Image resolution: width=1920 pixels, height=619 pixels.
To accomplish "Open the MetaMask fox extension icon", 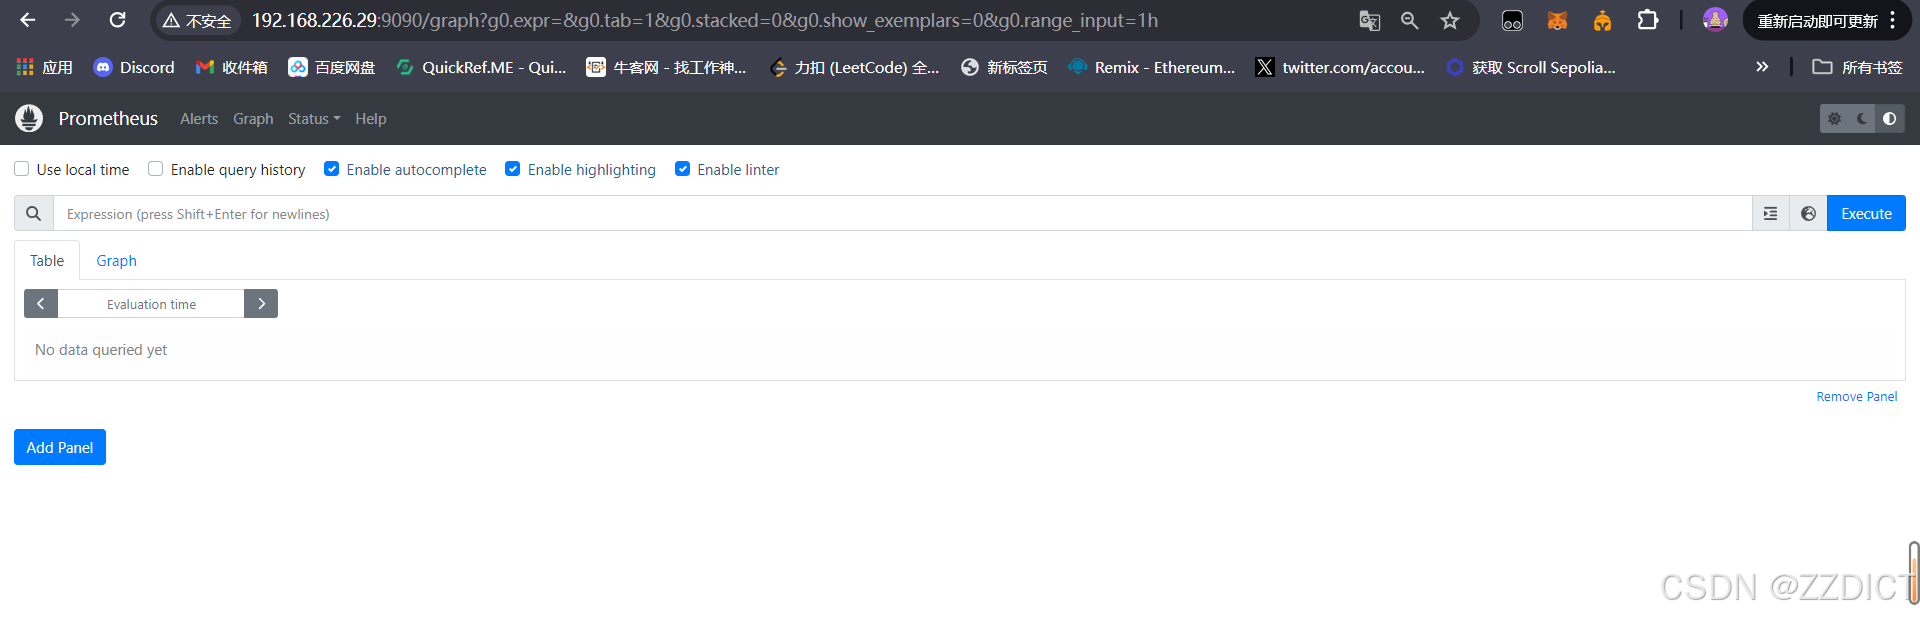I will click(x=1557, y=20).
